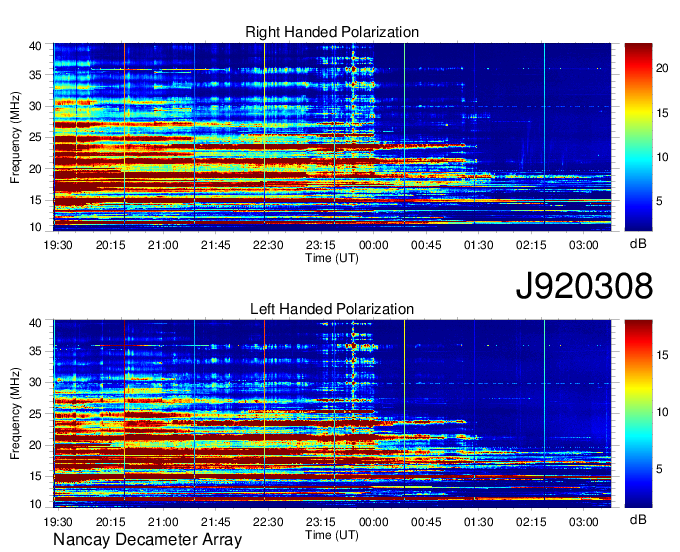The image size is (680, 552).
Task: Click the 15 value on the bottom color scale
Action: (662, 355)
